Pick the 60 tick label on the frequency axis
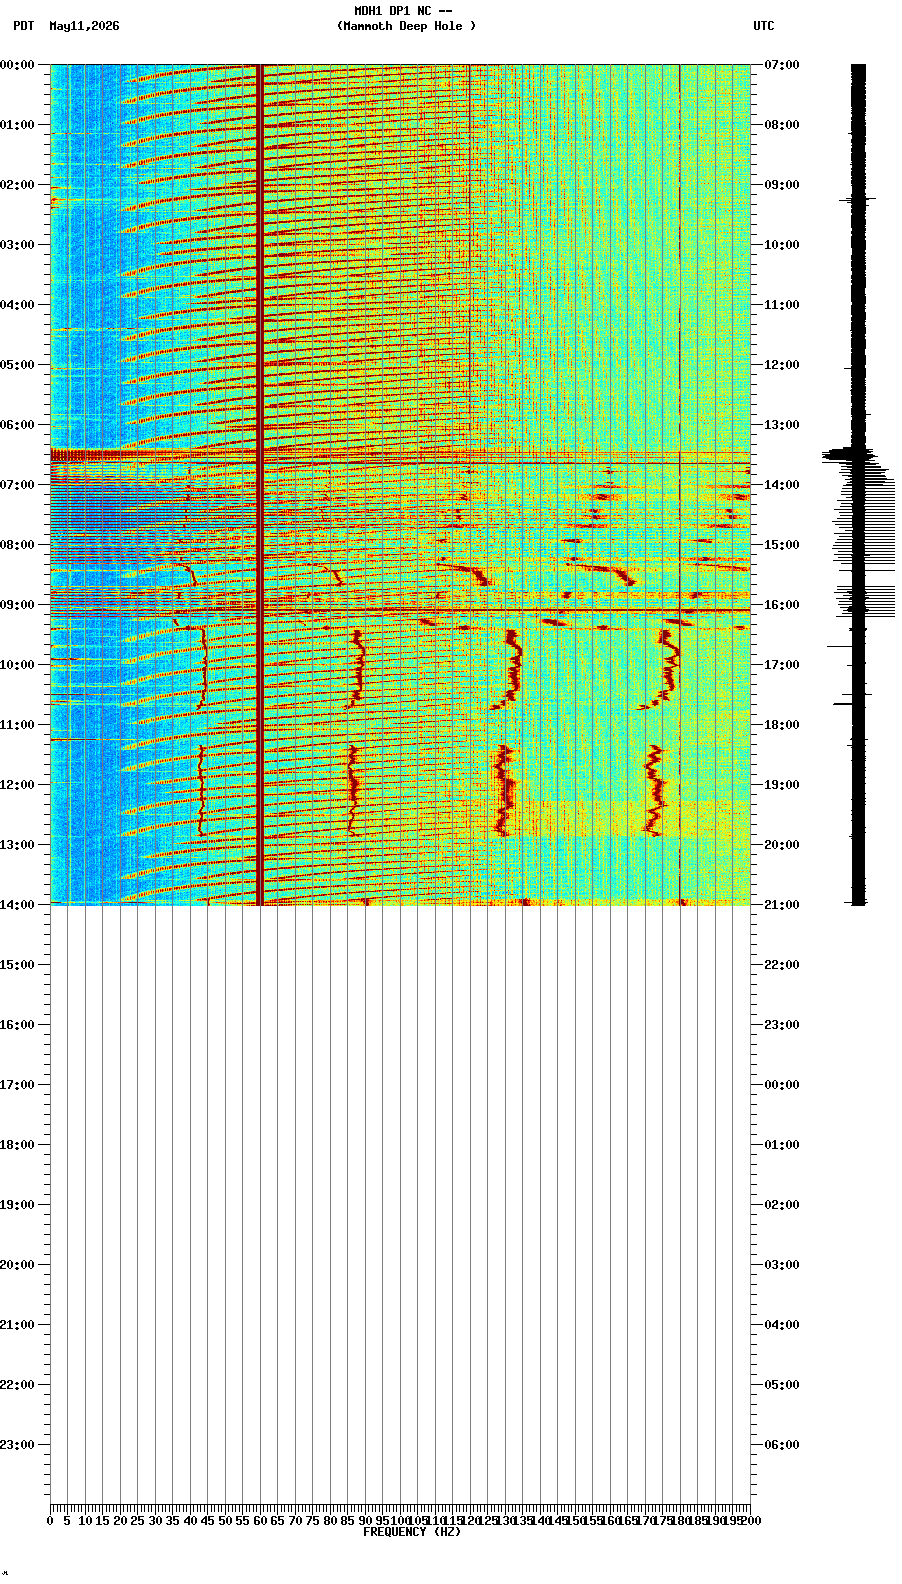 click(x=260, y=1521)
